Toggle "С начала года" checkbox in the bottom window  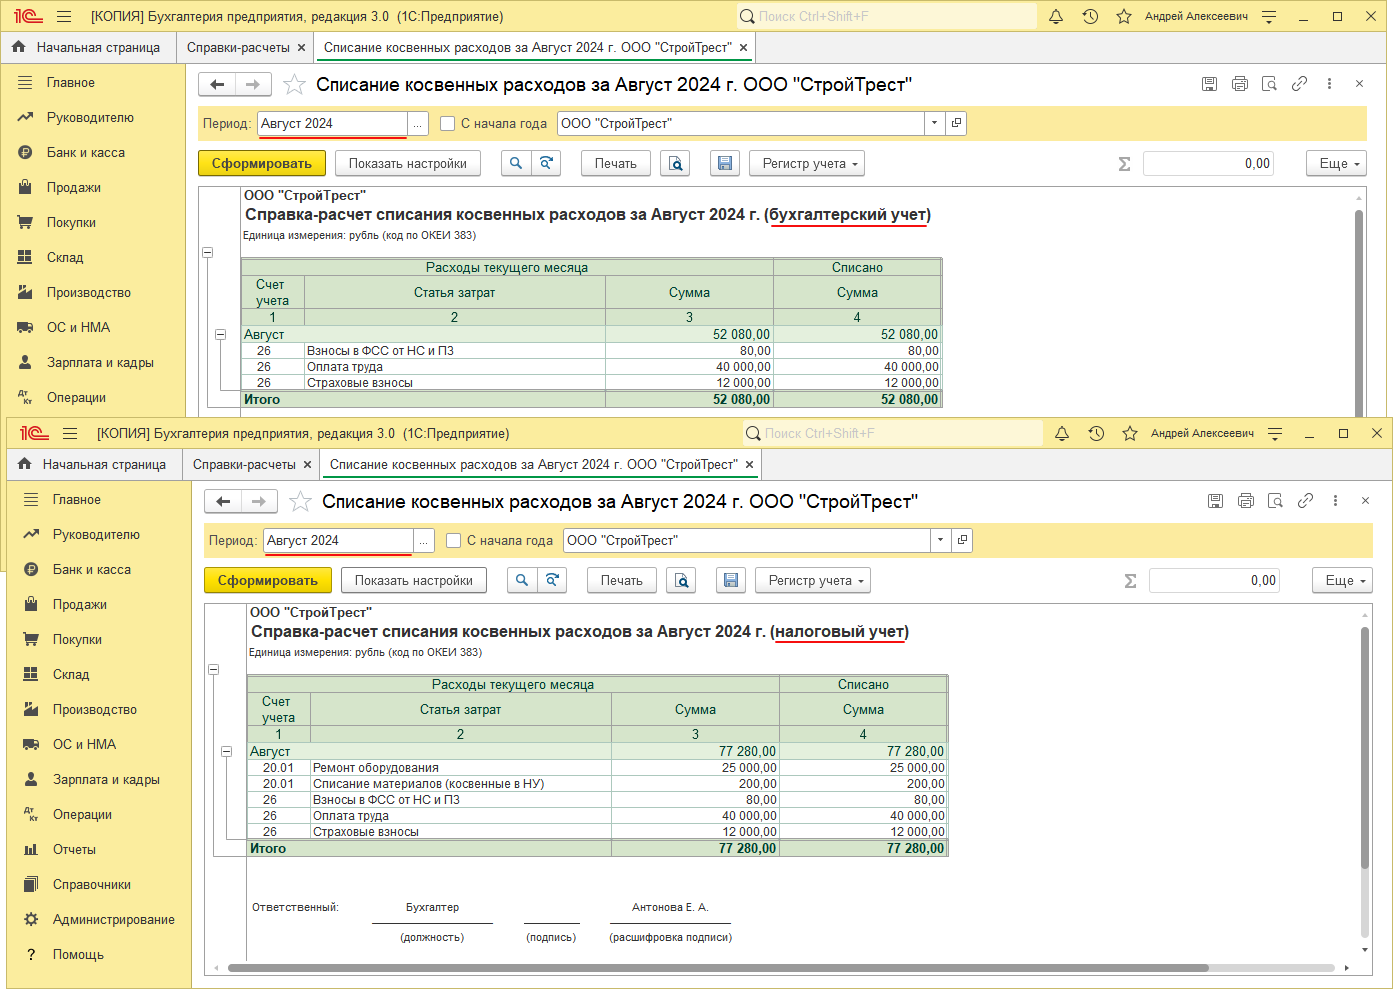click(x=454, y=541)
